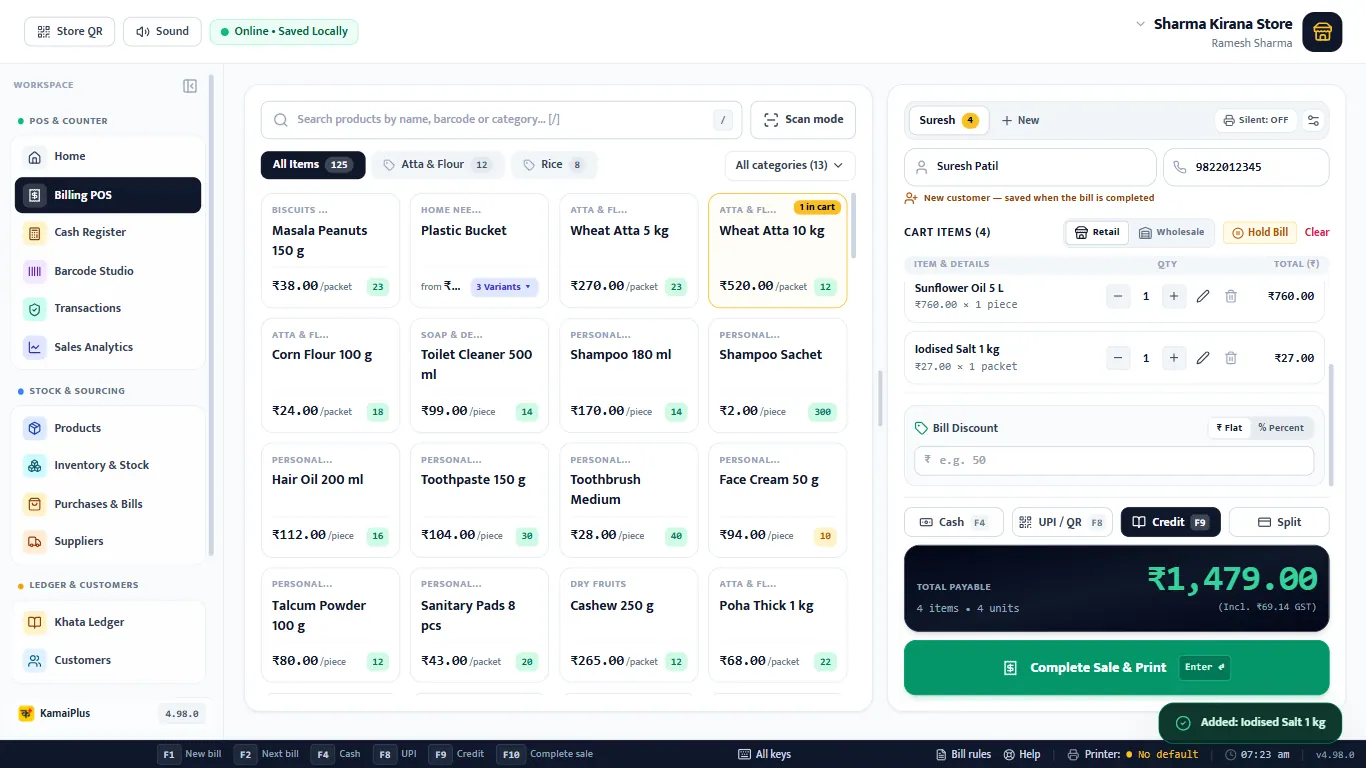Open Store QR code
This screenshot has height=768, width=1366.
tap(70, 32)
